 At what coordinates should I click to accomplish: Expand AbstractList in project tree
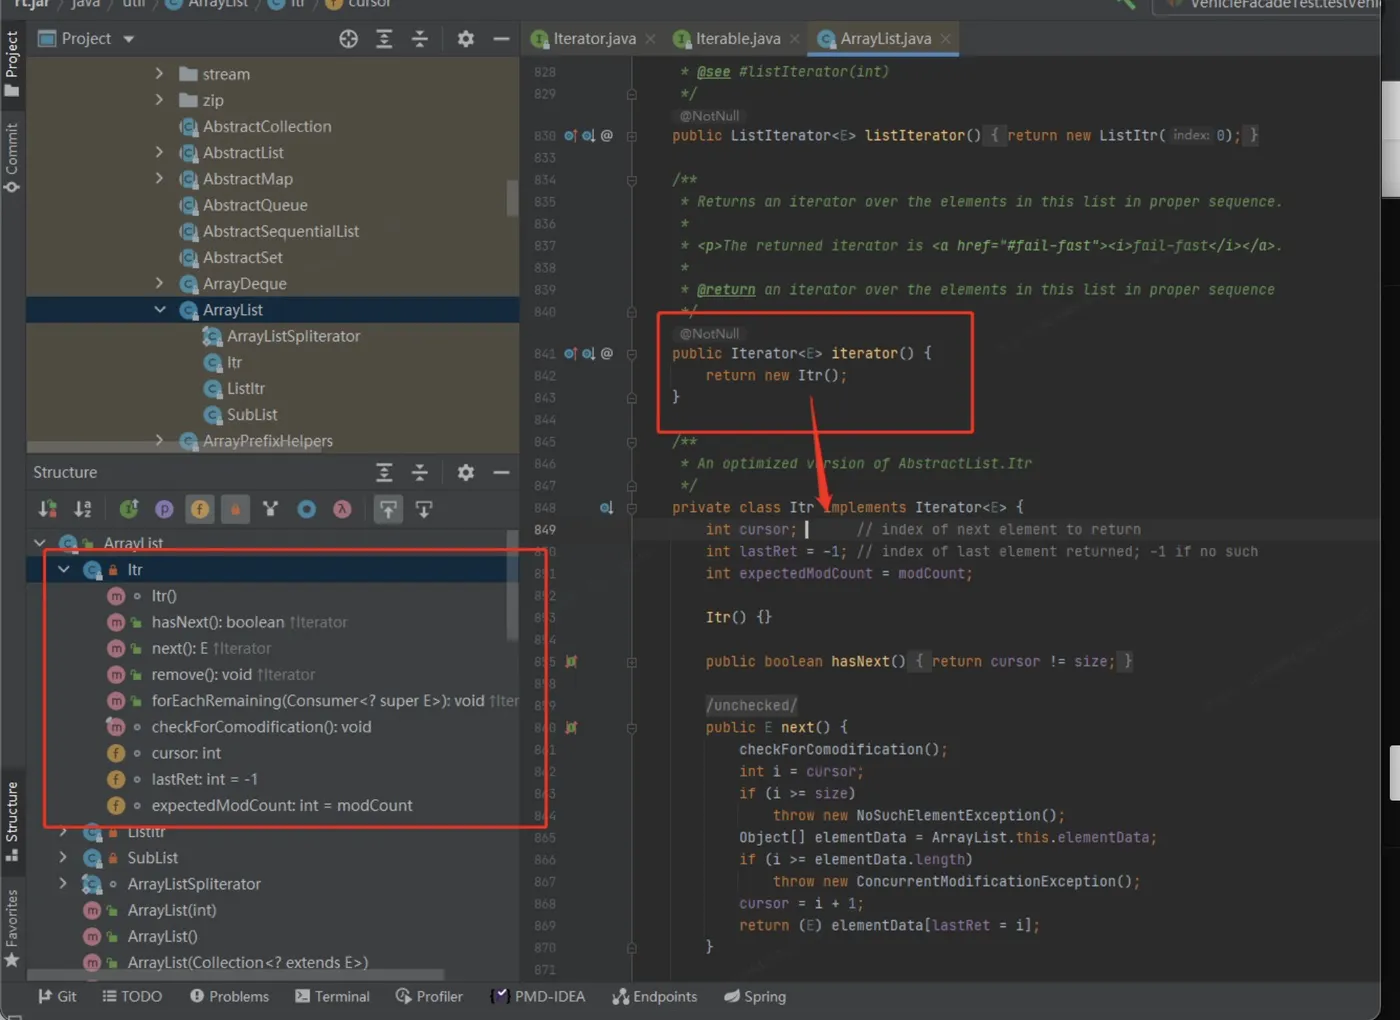point(159,152)
